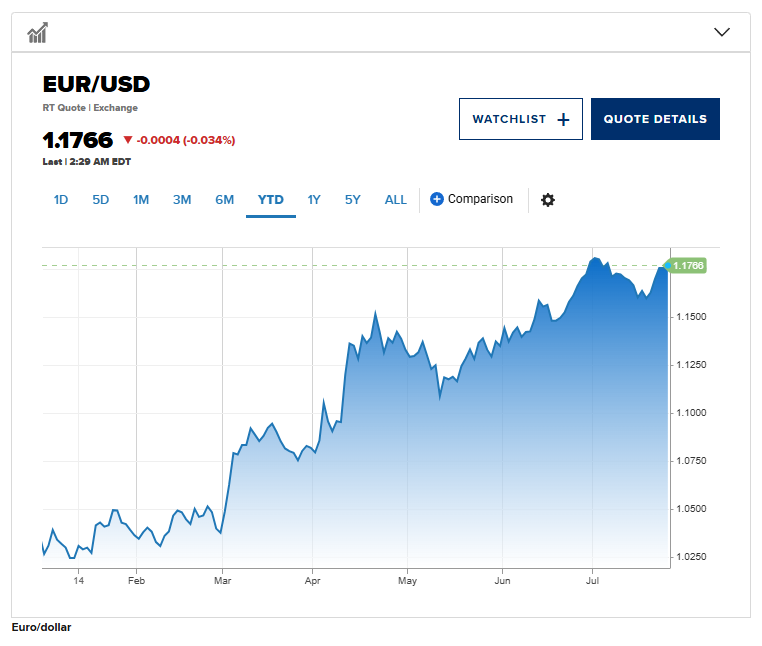The width and height of the screenshot is (762, 646).
Task: Click the red down-arrow change indicator
Action: [x=128, y=140]
